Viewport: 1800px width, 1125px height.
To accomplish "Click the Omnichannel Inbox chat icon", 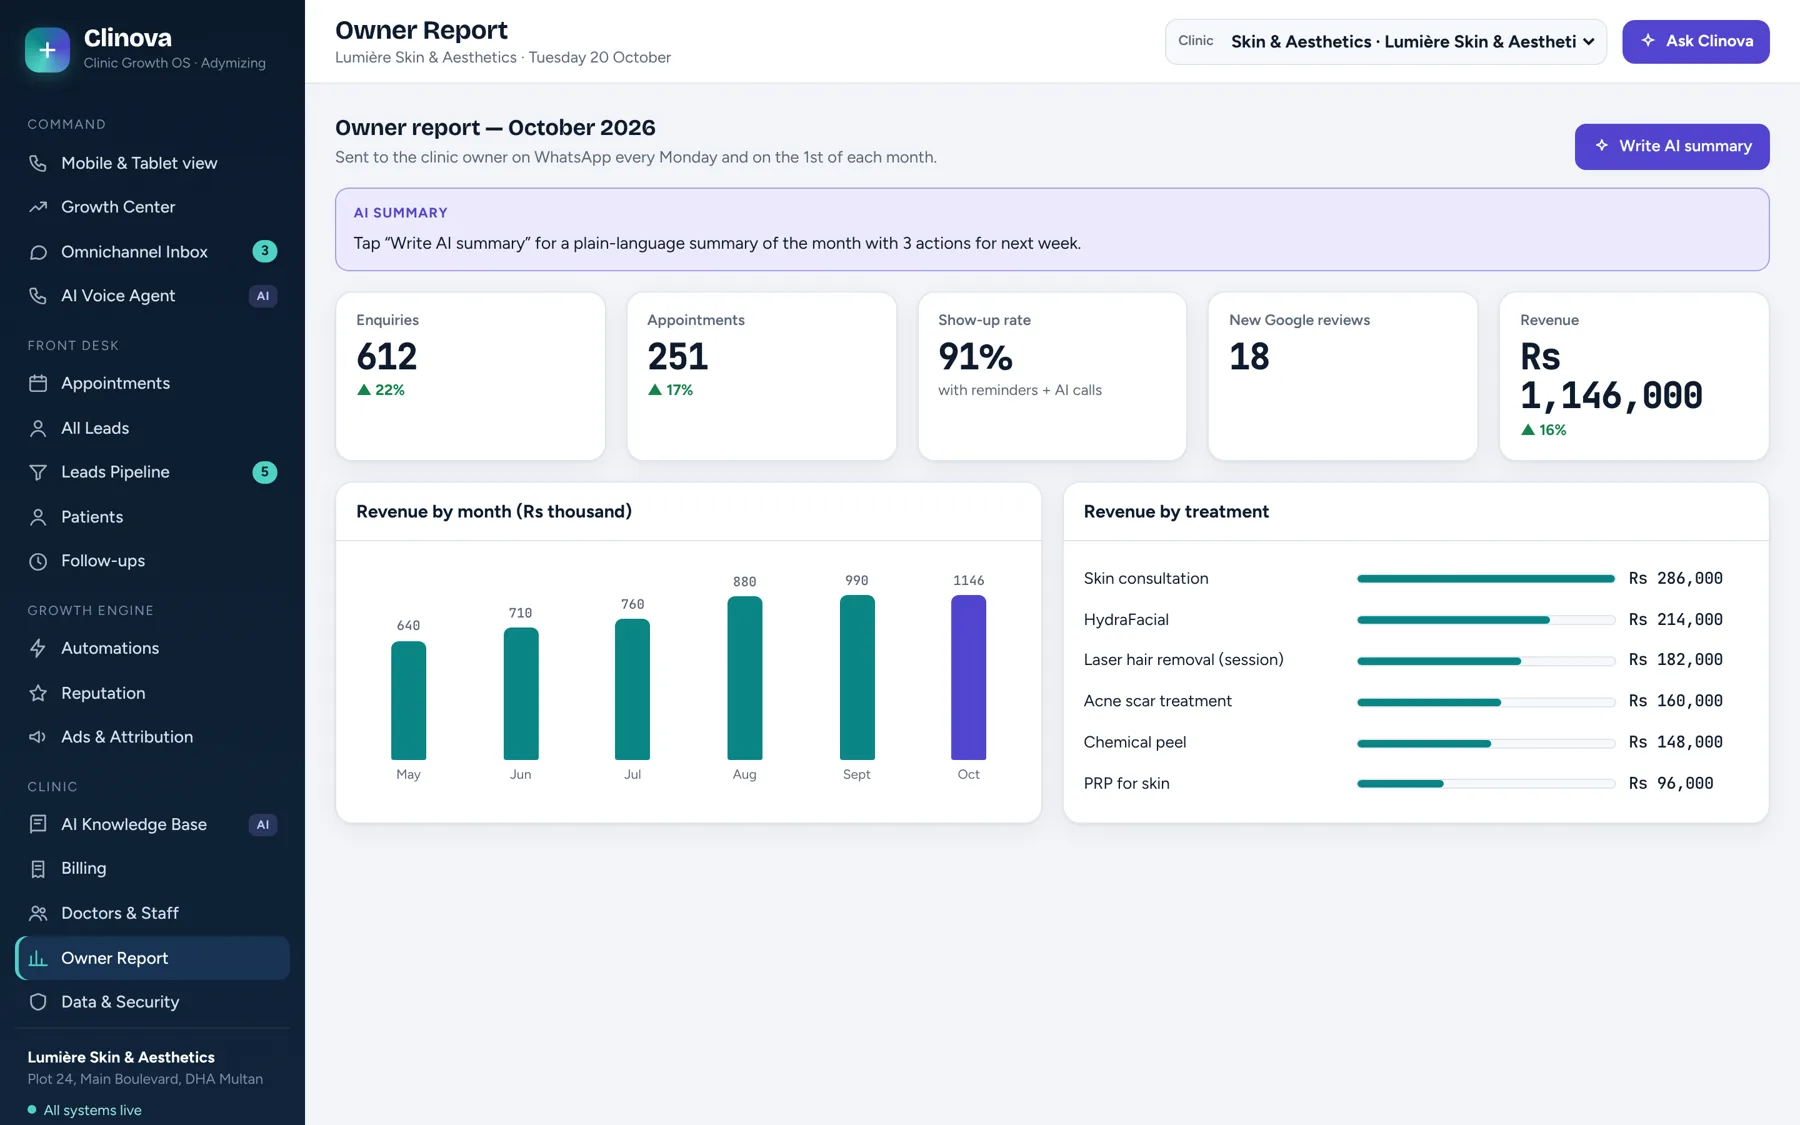I will [x=38, y=252].
